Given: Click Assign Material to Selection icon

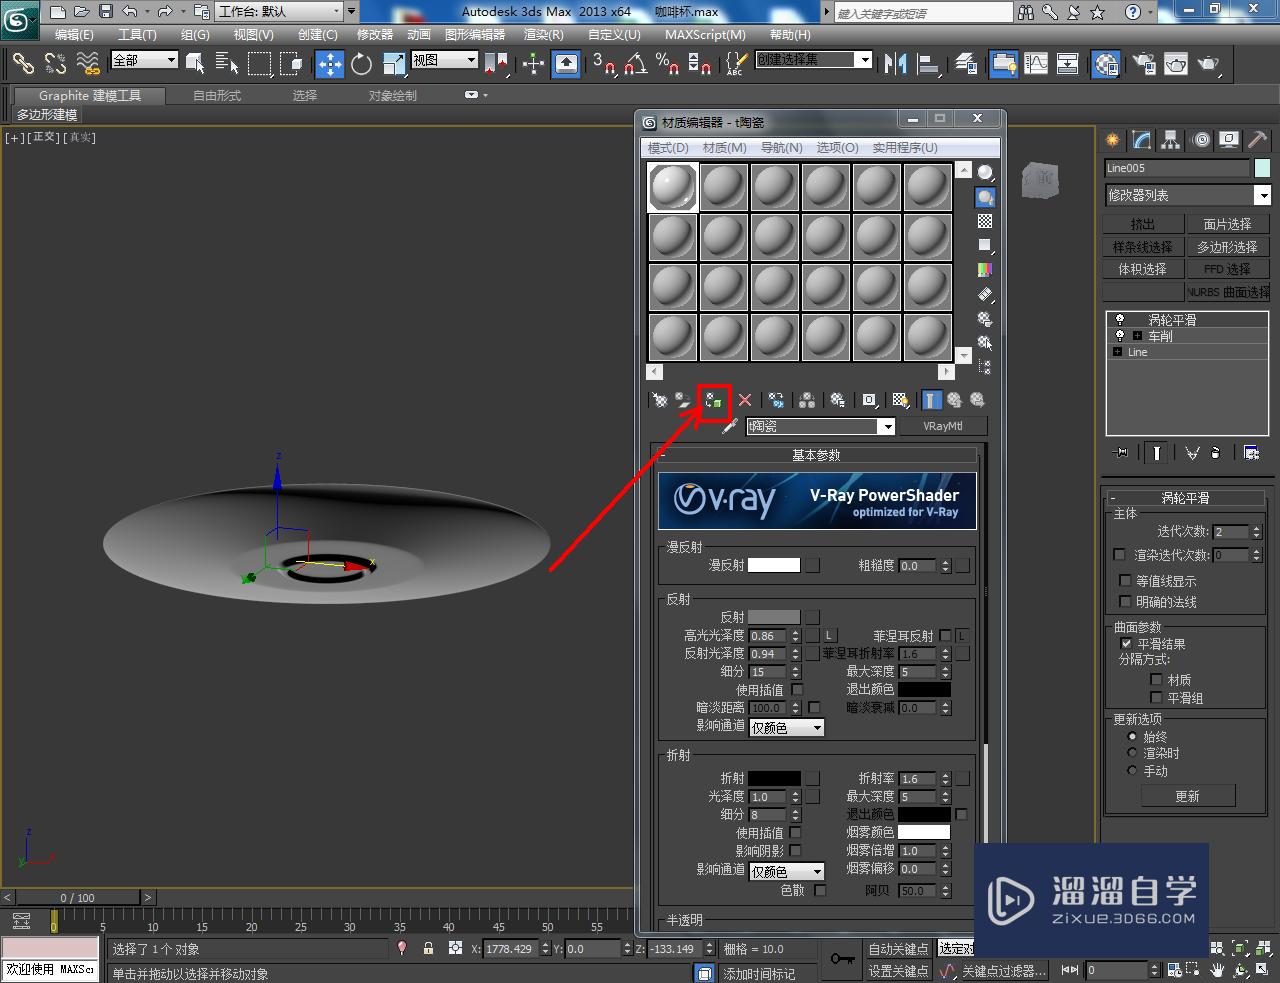Looking at the screenshot, I should 714,400.
